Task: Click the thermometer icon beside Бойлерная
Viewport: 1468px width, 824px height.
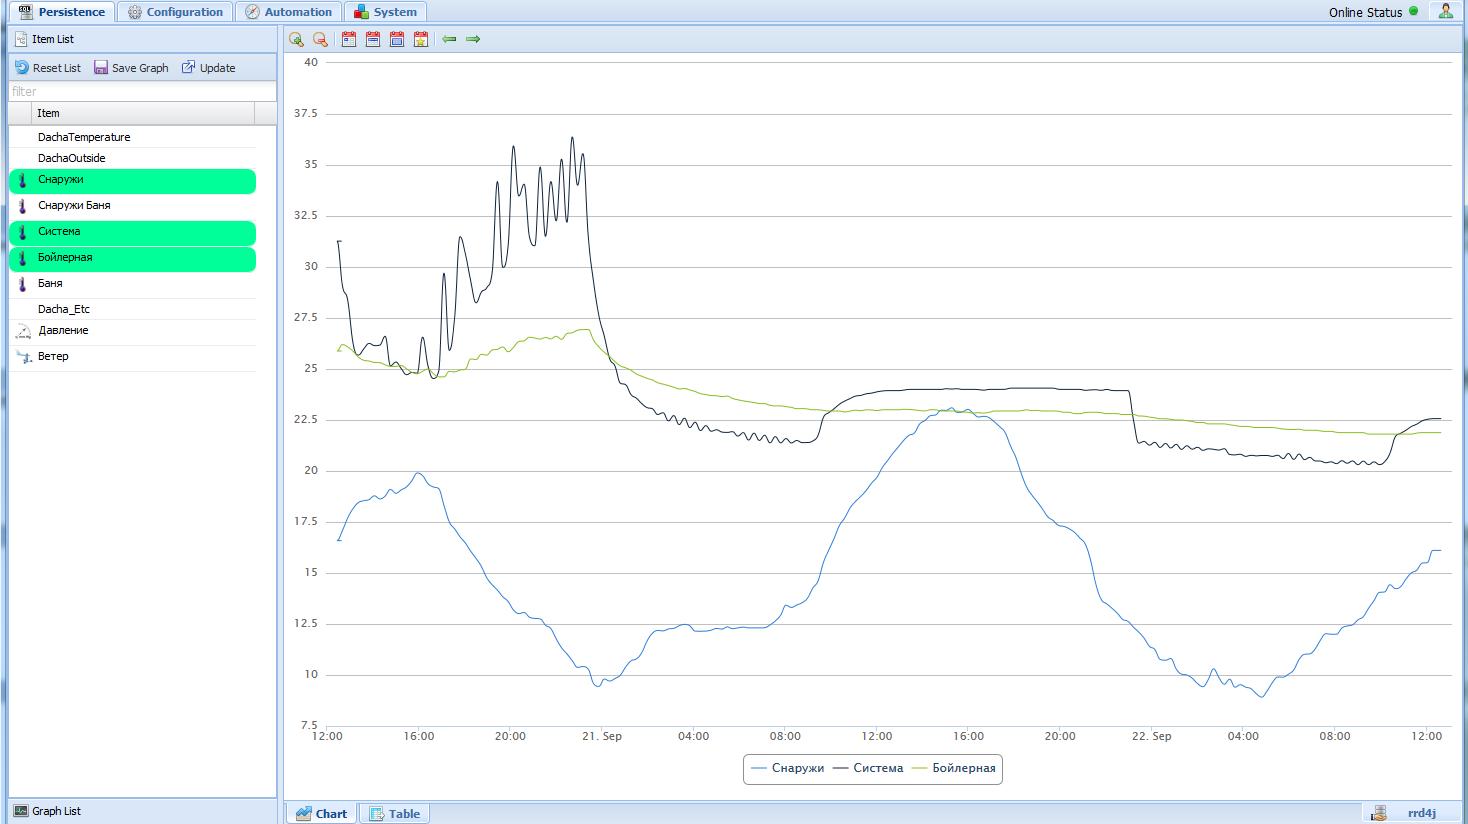Action: coord(23,258)
